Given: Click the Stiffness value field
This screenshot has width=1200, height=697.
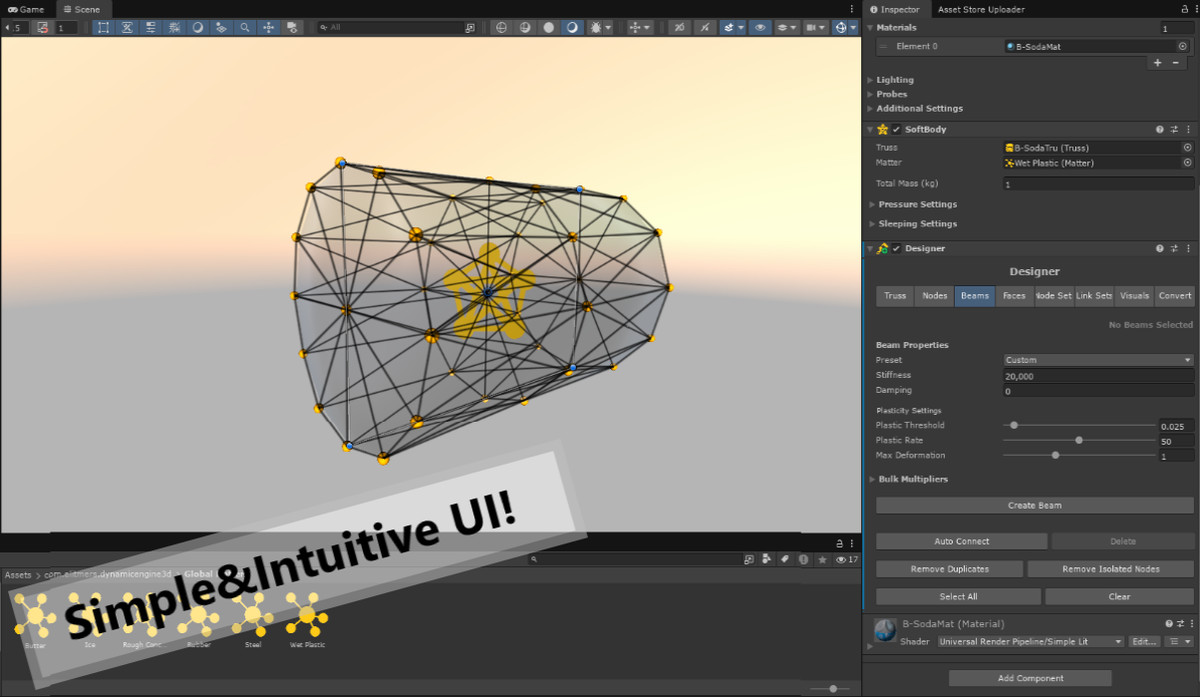Looking at the screenshot, I should tap(1098, 376).
